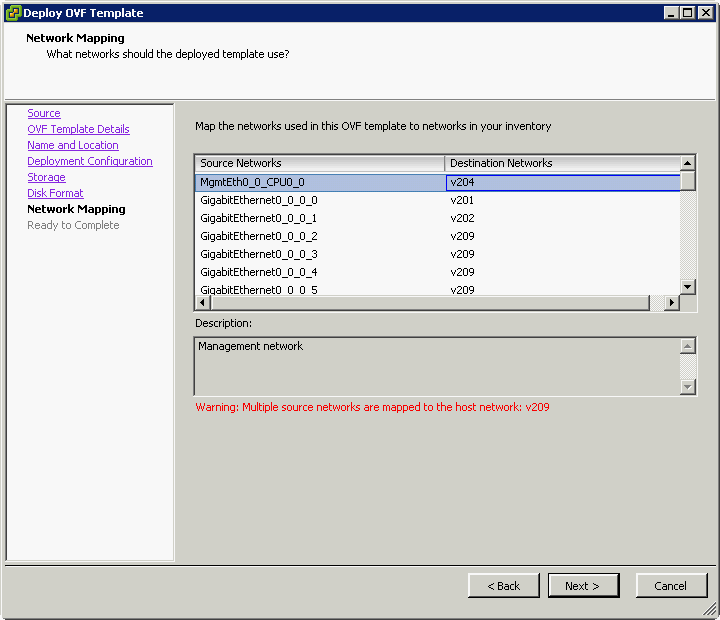Click the Back button
The image size is (720, 620).
pyautogui.click(x=504, y=586)
